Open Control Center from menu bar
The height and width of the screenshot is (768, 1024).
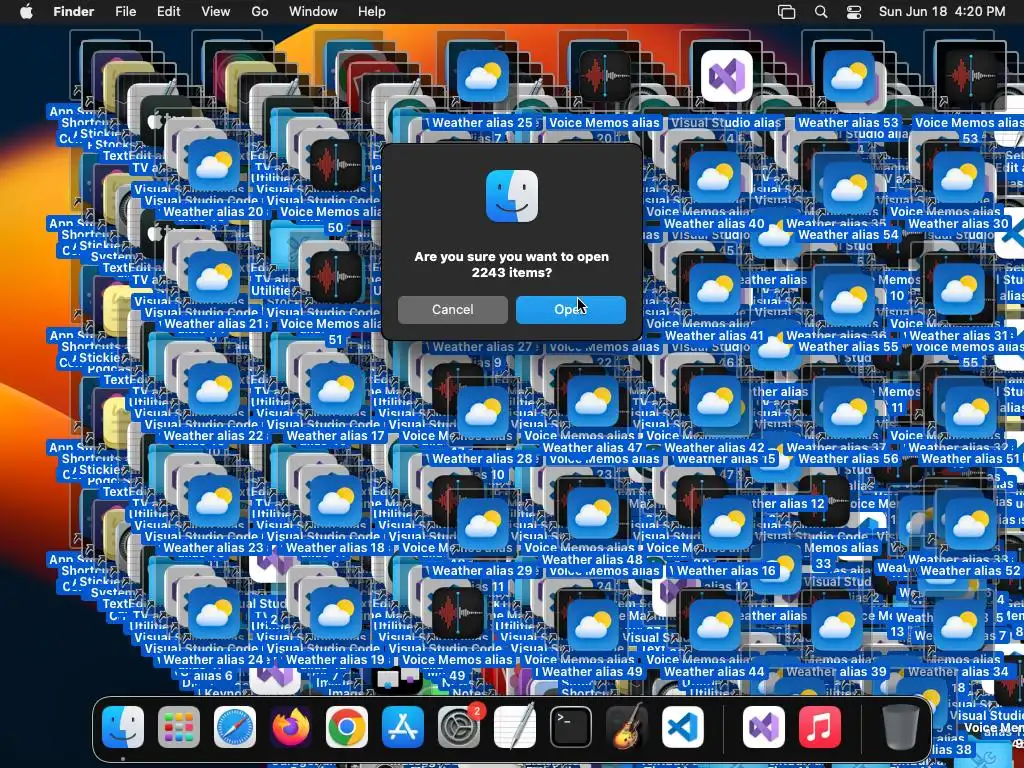[854, 12]
